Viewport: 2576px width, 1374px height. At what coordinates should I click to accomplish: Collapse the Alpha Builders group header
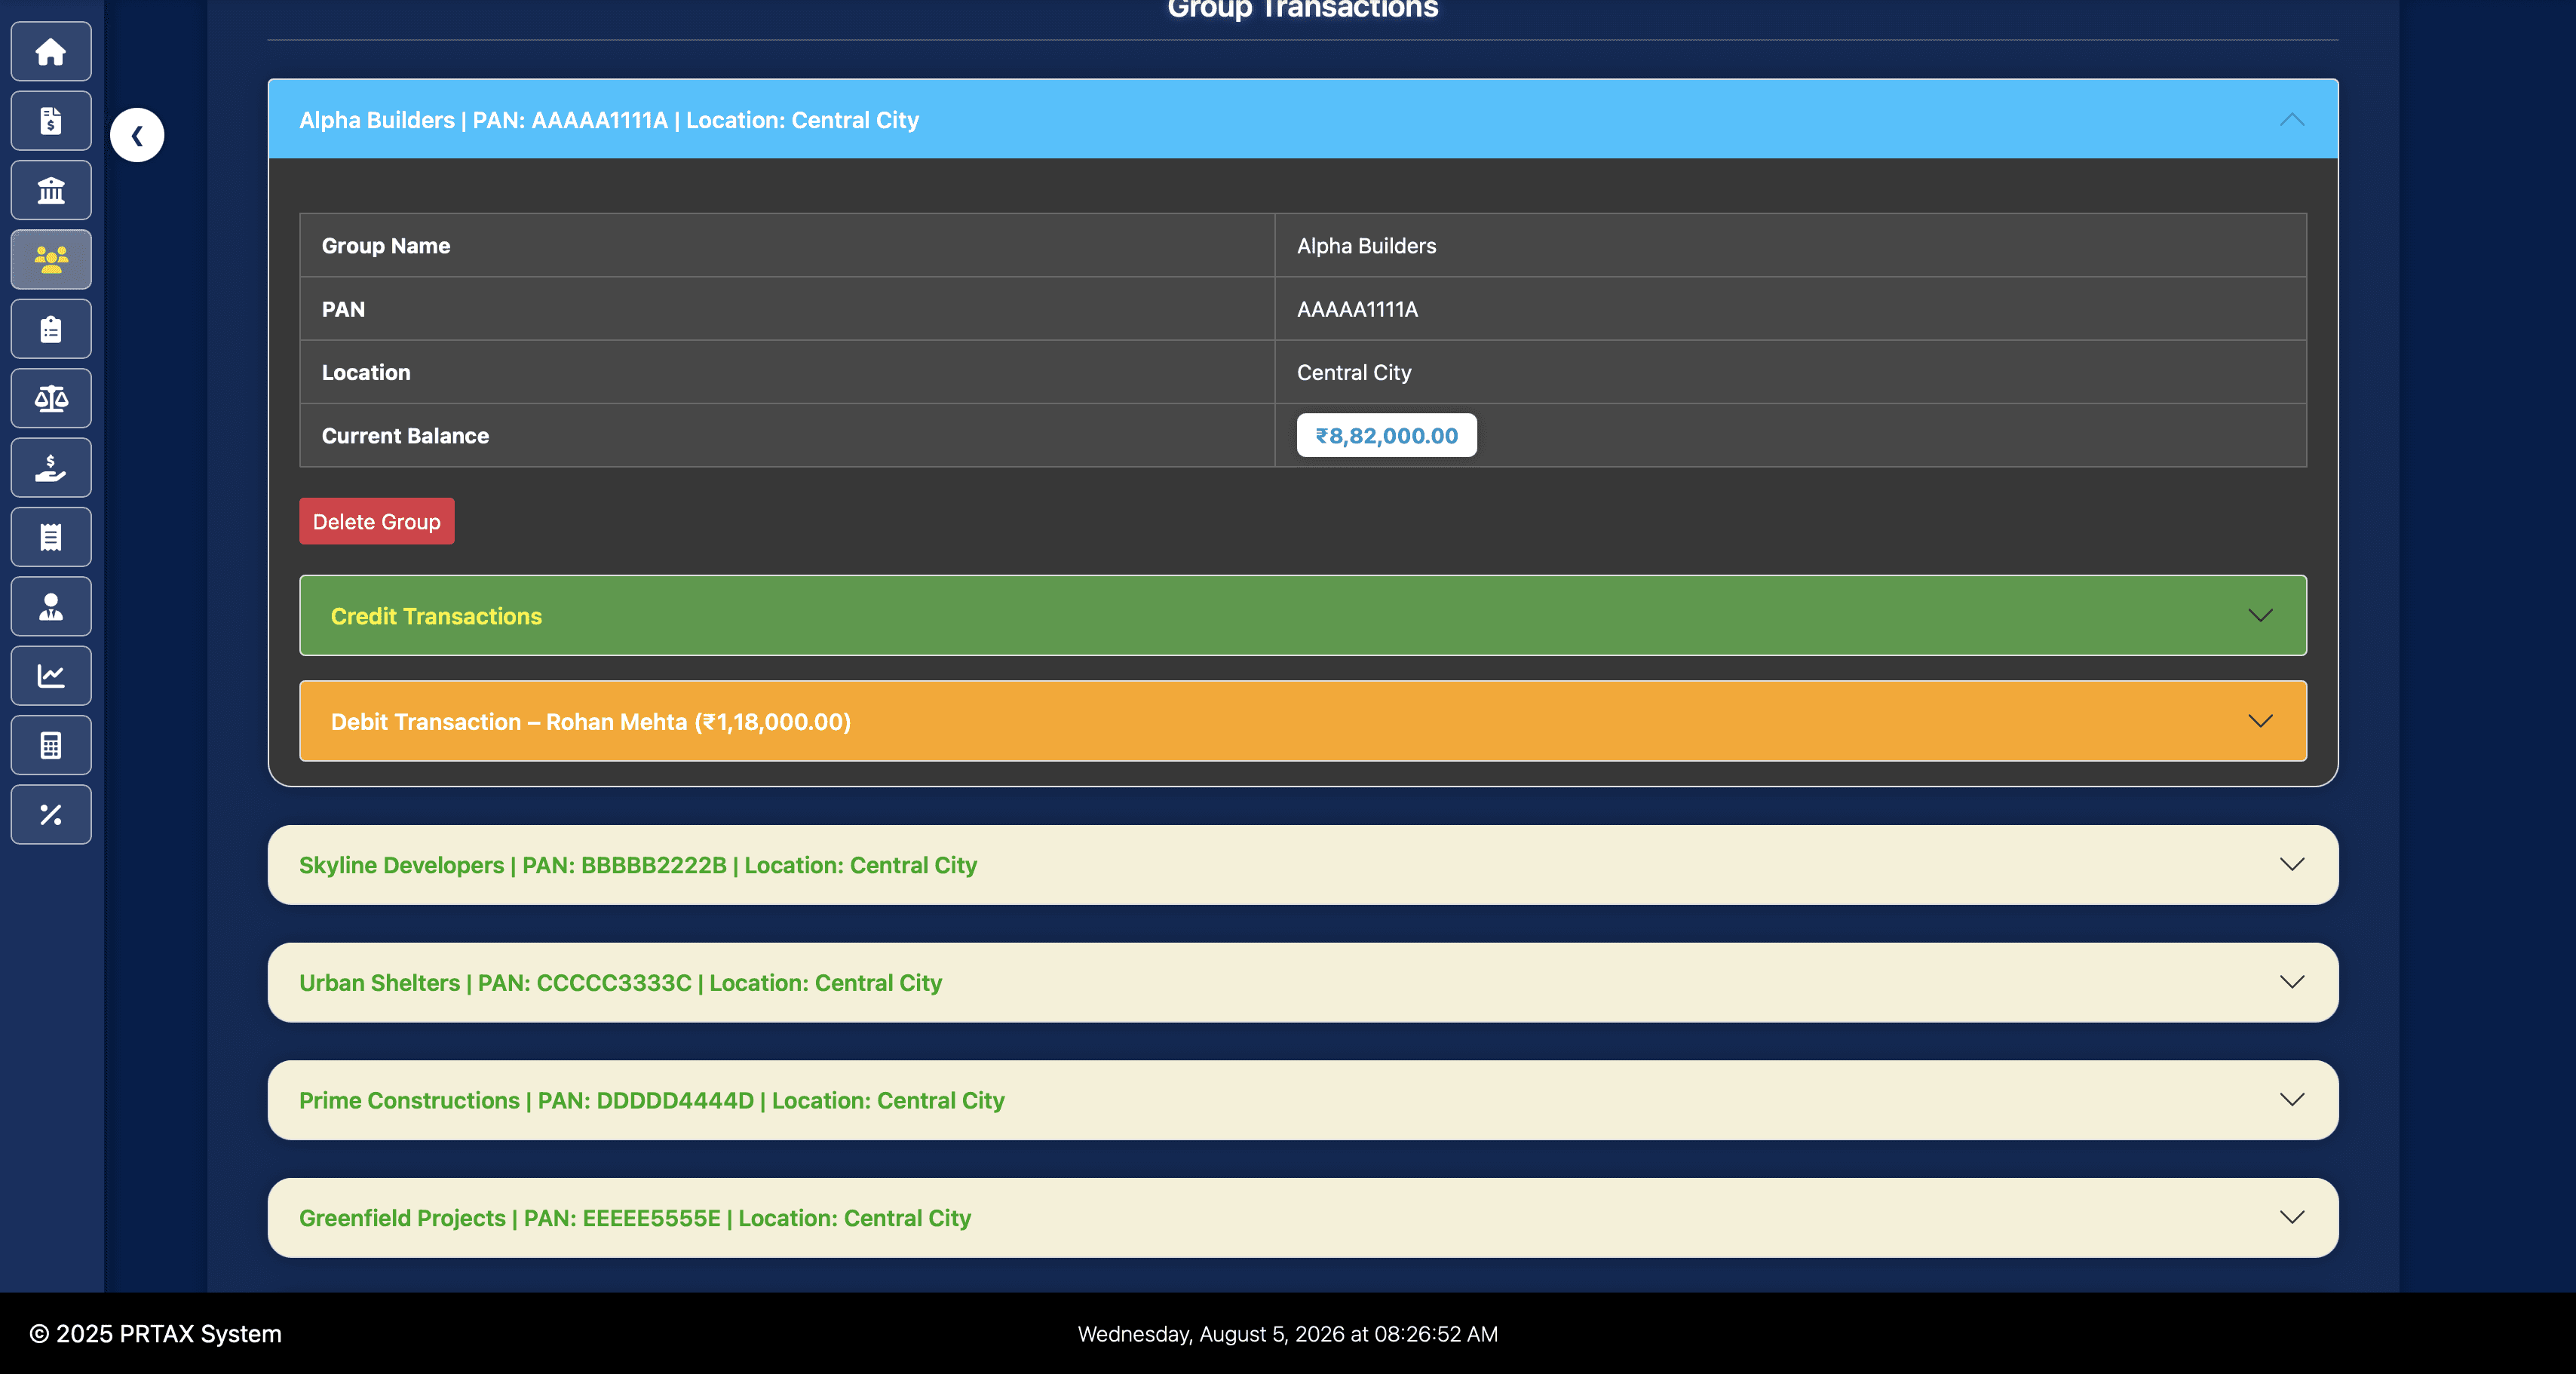[1303, 119]
